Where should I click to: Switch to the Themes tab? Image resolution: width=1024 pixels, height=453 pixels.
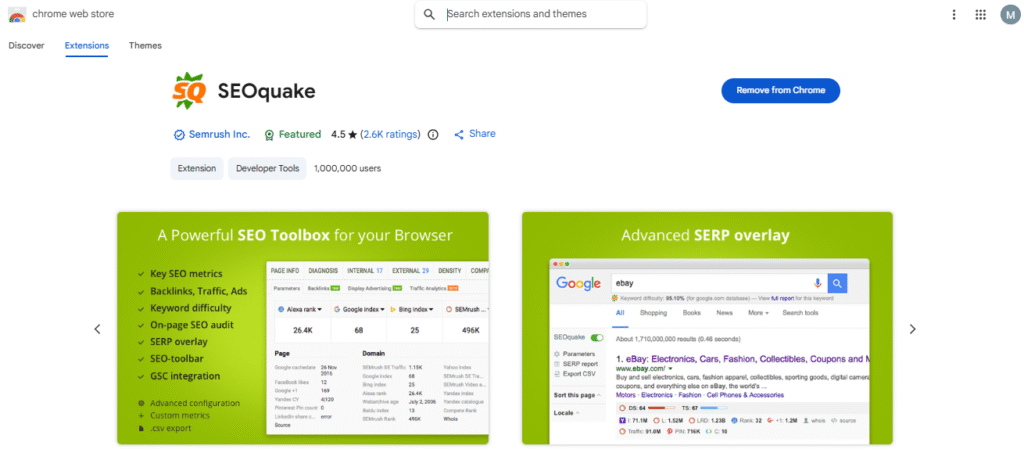tap(145, 46)
